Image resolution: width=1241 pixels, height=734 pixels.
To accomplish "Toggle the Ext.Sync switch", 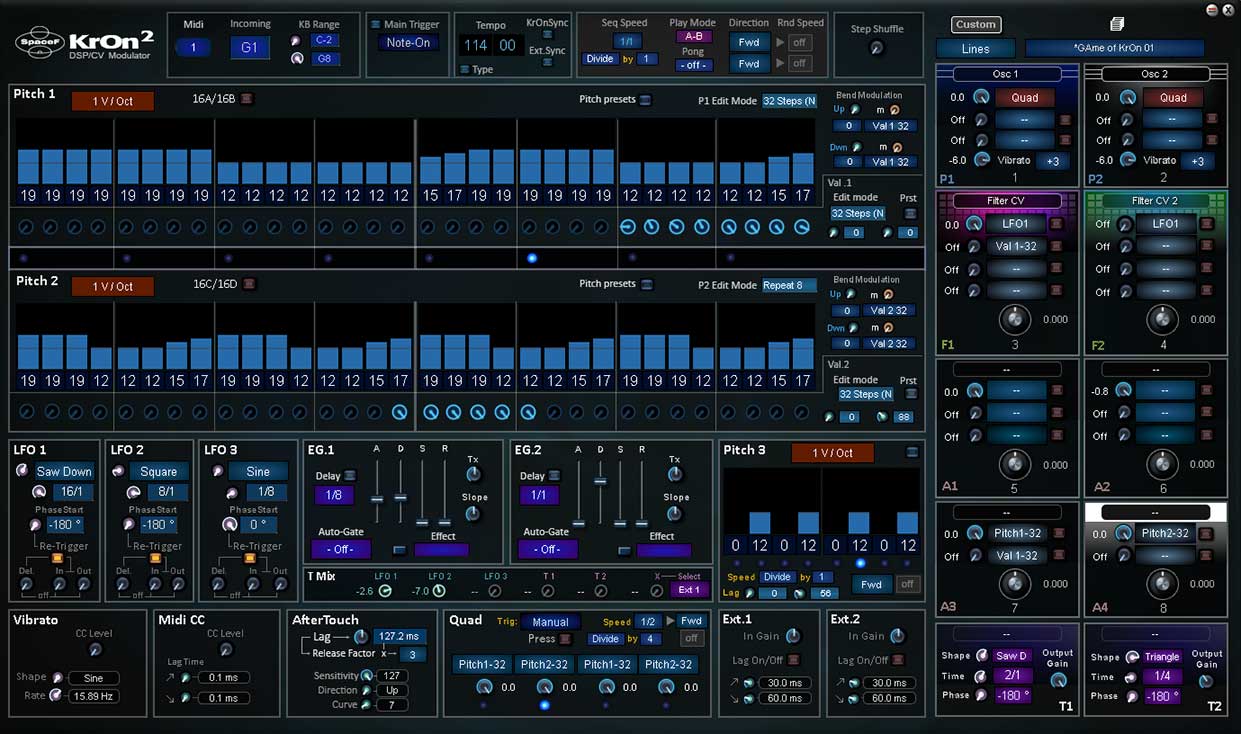I will tap(546, 62).
